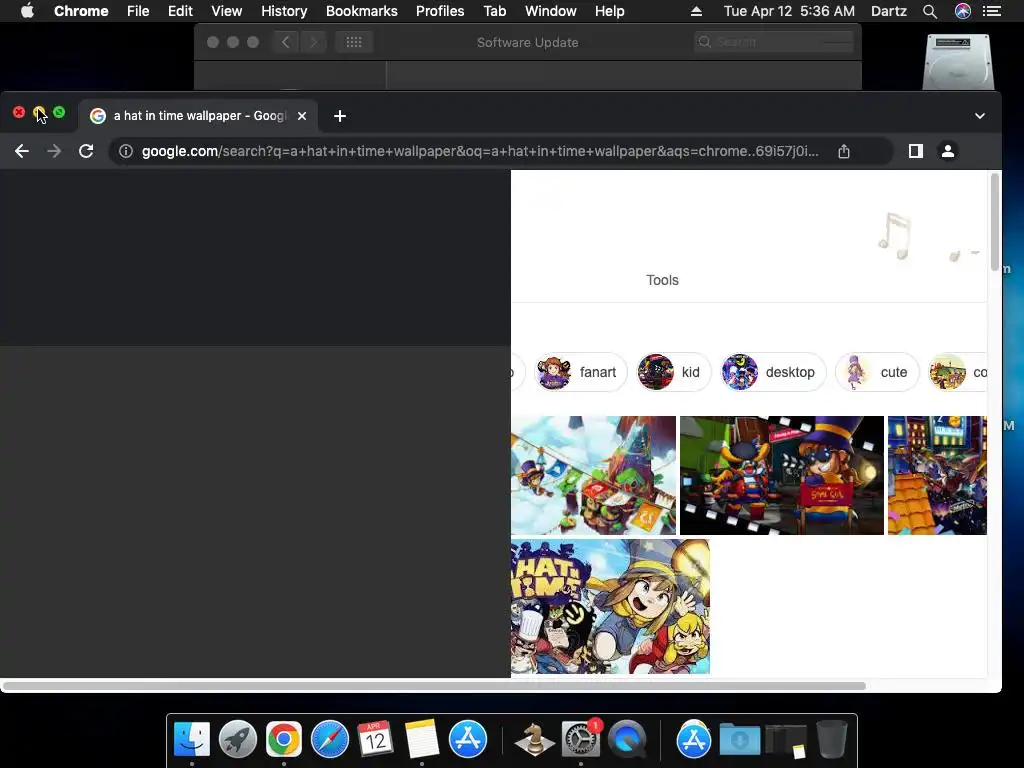Open the Downloads folder in Dock
Image resolution: width=1024 pixels, height=768 pixels.
tap(739, 739)
